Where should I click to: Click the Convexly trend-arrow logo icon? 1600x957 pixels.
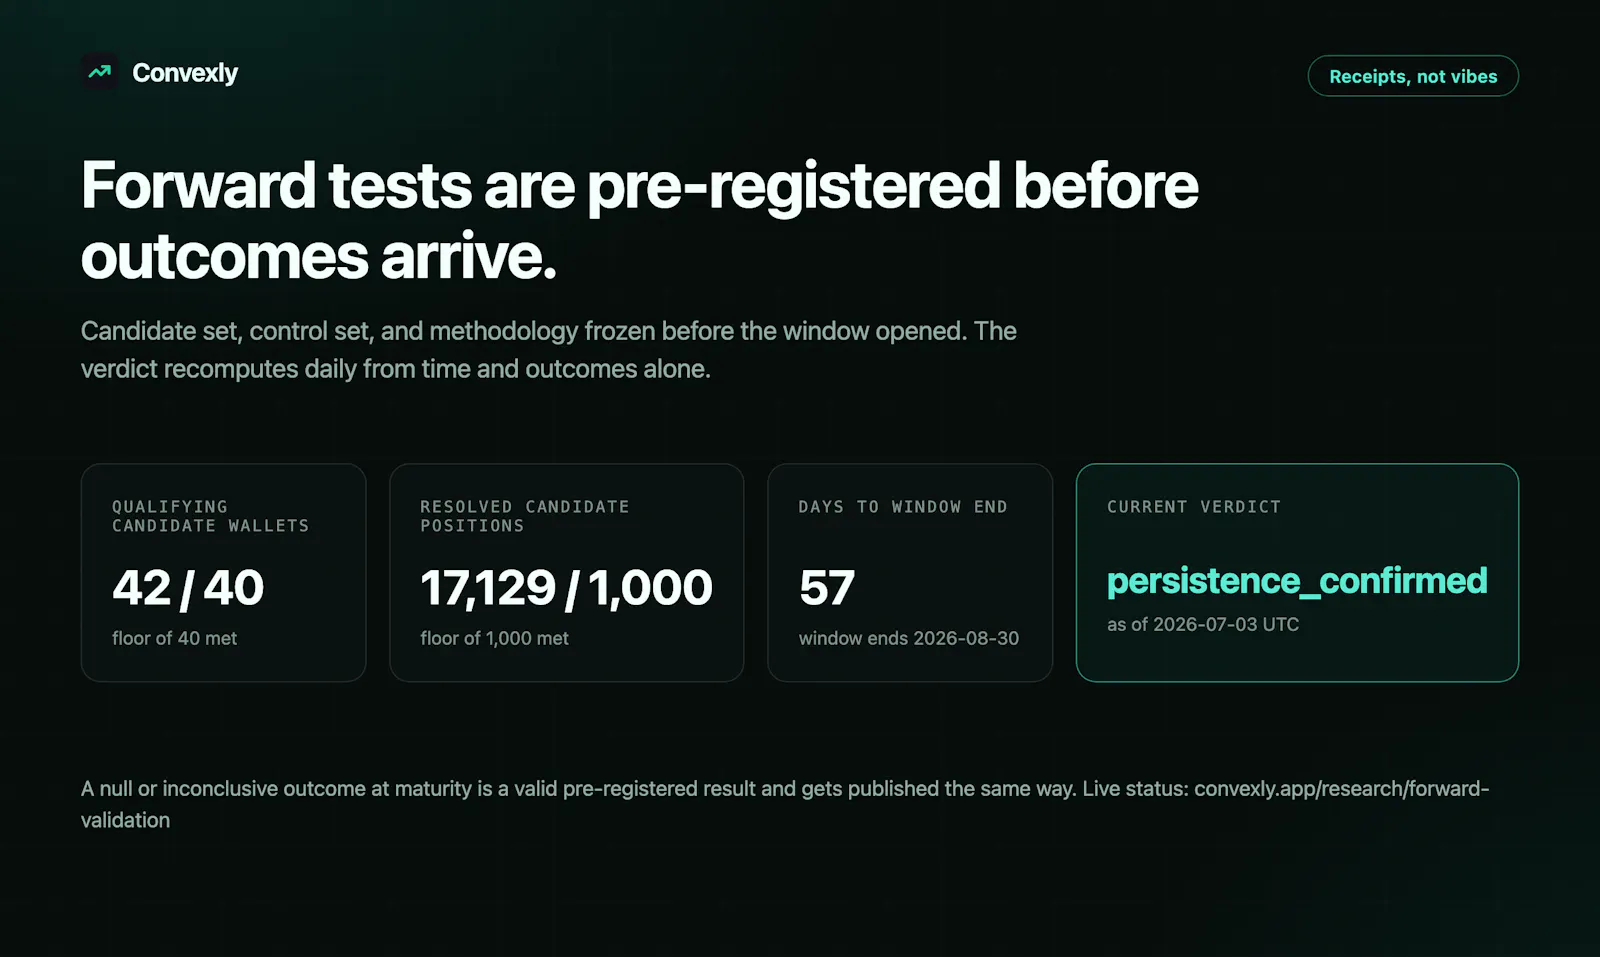tap(100, 72)
